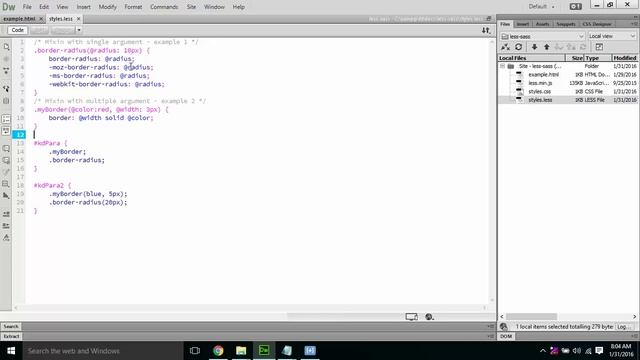Click the Format Source Code icon
Screen dimensions: 640x360
6,238
